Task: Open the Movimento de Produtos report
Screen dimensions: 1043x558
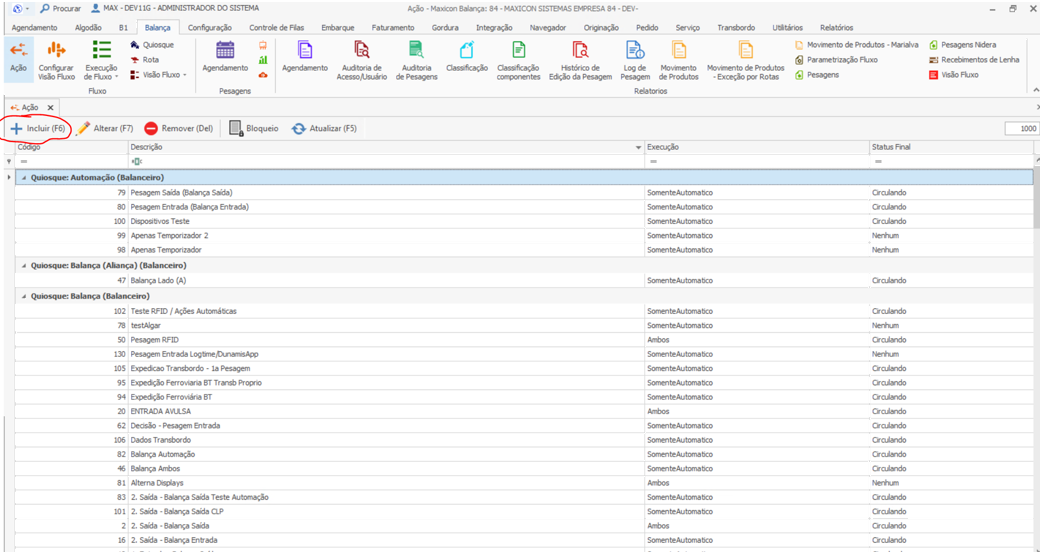Action: pos(678,60)
